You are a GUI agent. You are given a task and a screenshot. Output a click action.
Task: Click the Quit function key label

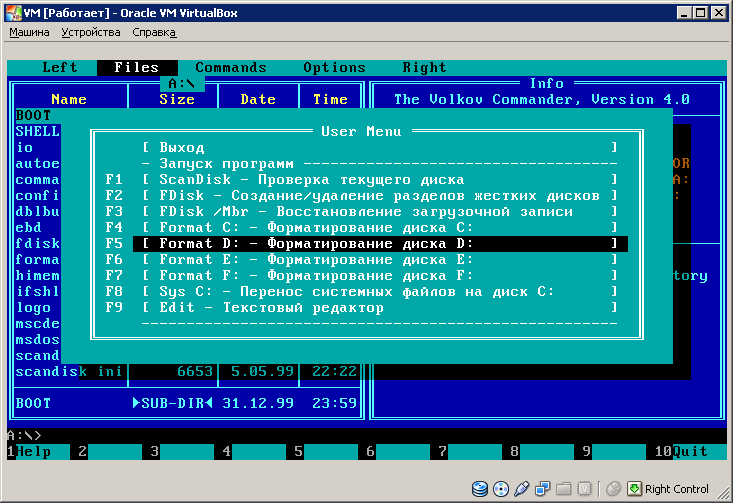coord(690,452)
